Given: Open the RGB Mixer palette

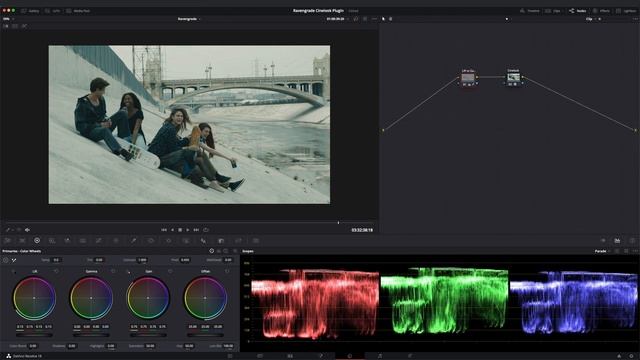Looking at the screenshot, I should tap(67, 241).
